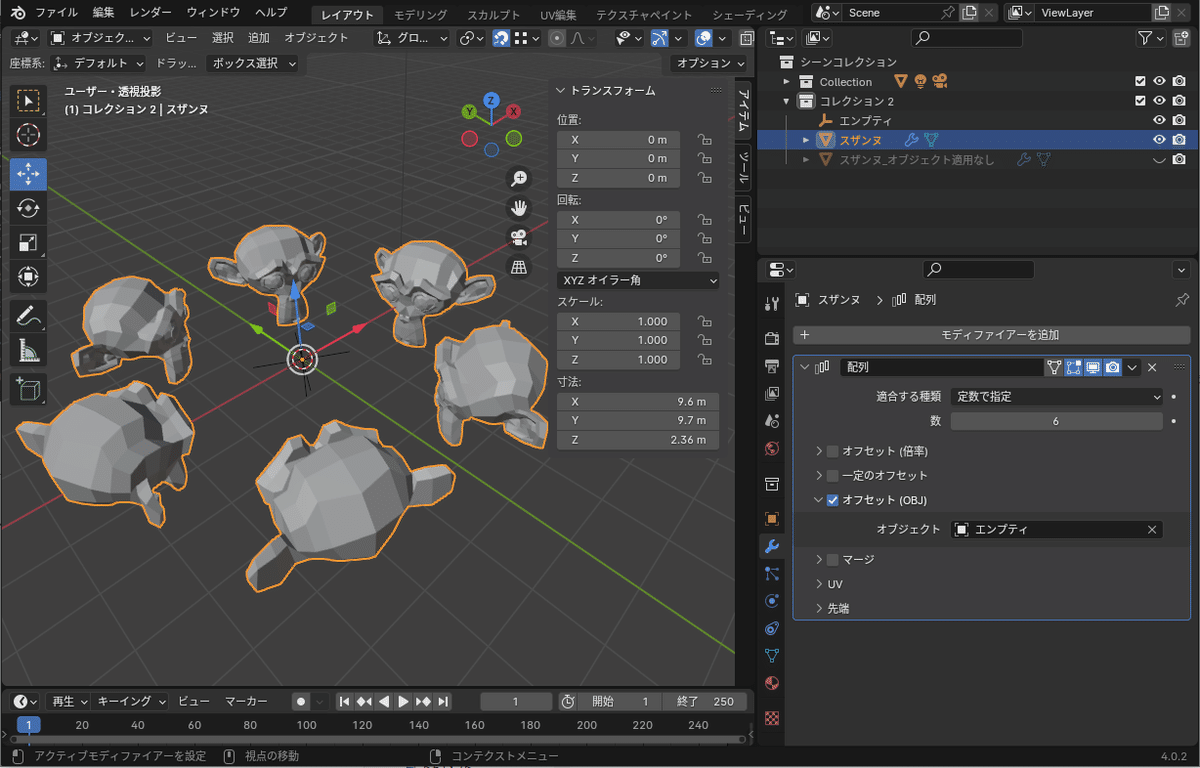Select the Box Select tool in toolbar
This screenshot has width=1200, height=768.
[x=28, y=101]
